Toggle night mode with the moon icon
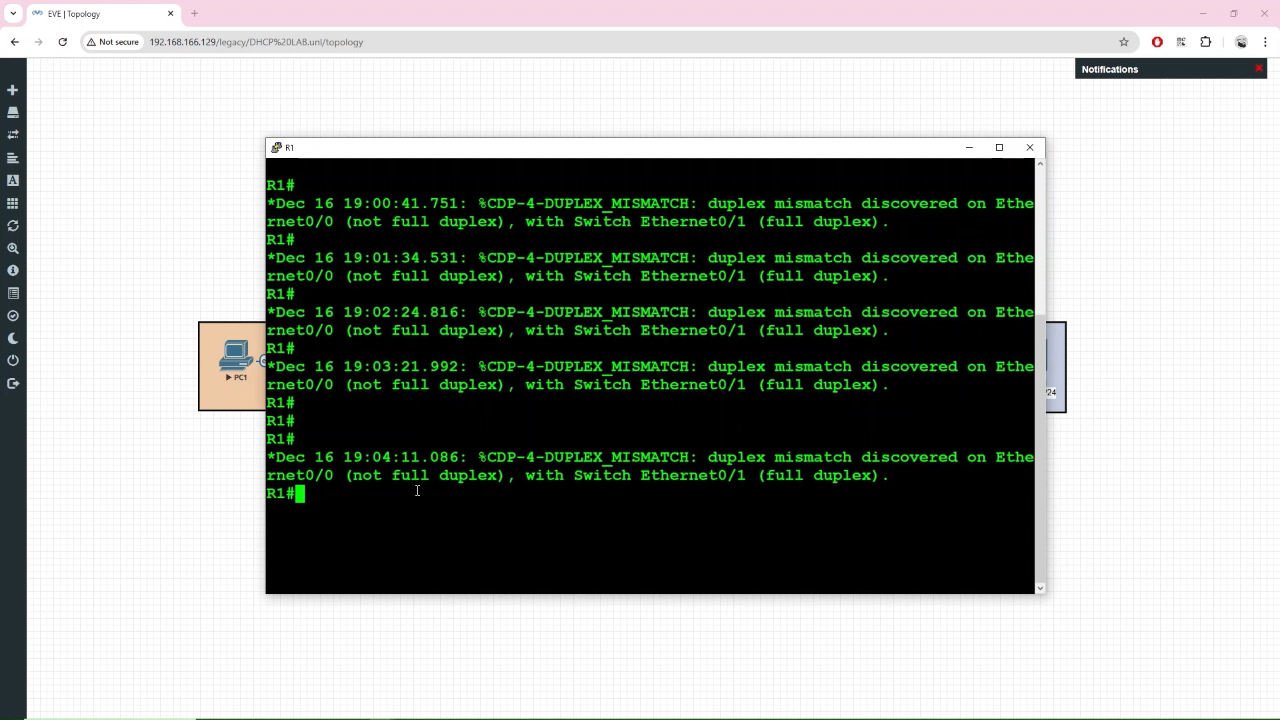The width and height of the screenshot is (1280, 720). 13,338
